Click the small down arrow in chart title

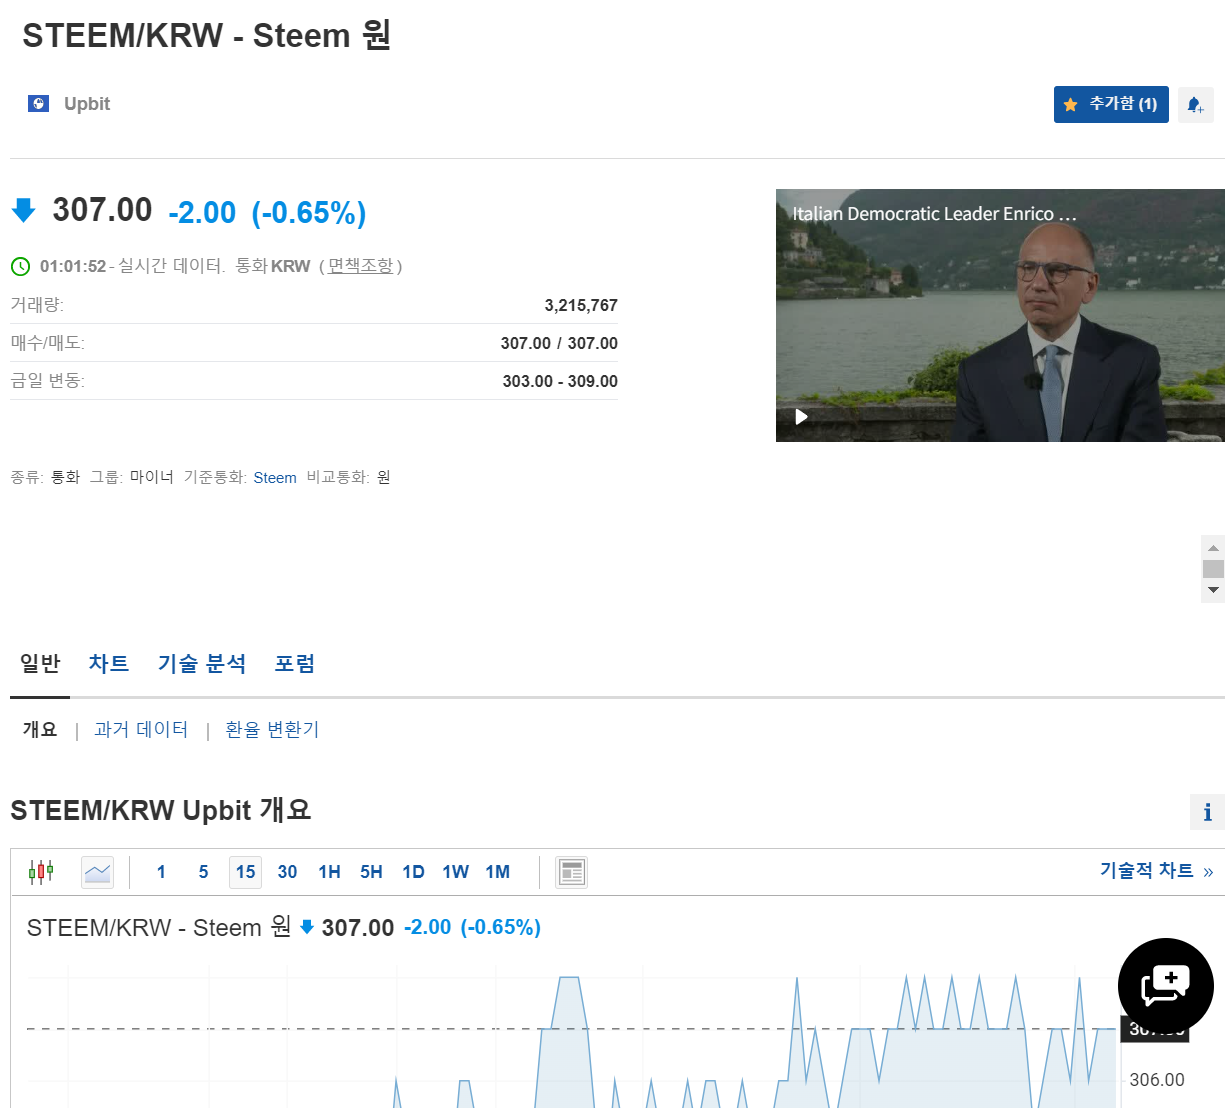tap(307, 927)
